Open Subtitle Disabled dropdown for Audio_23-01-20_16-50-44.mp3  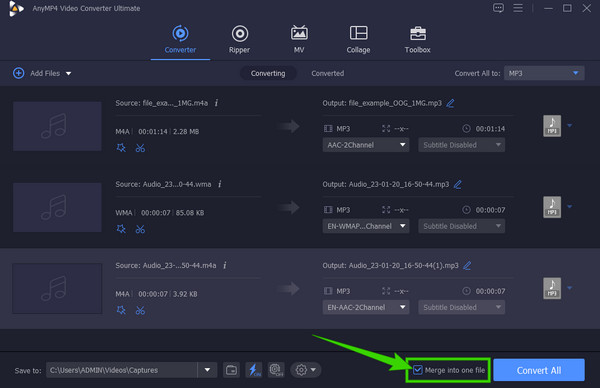click(x=461, y=226)
